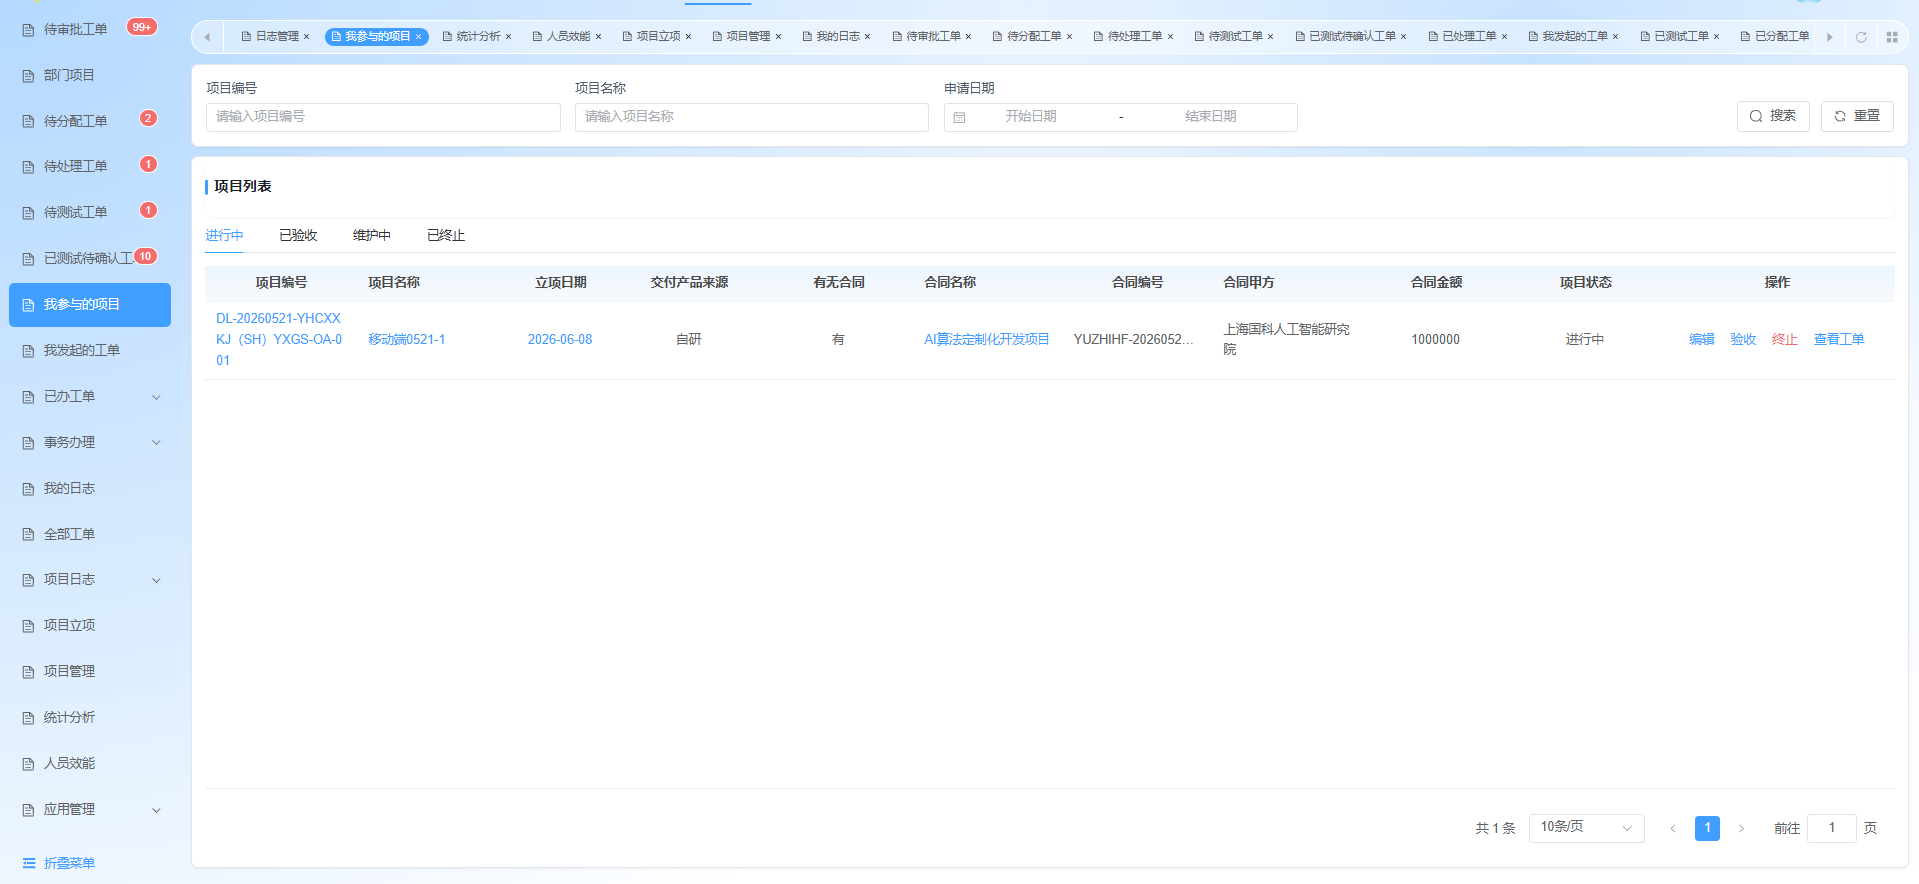Open 待分配工单 in the sidebar

[90, 121]
